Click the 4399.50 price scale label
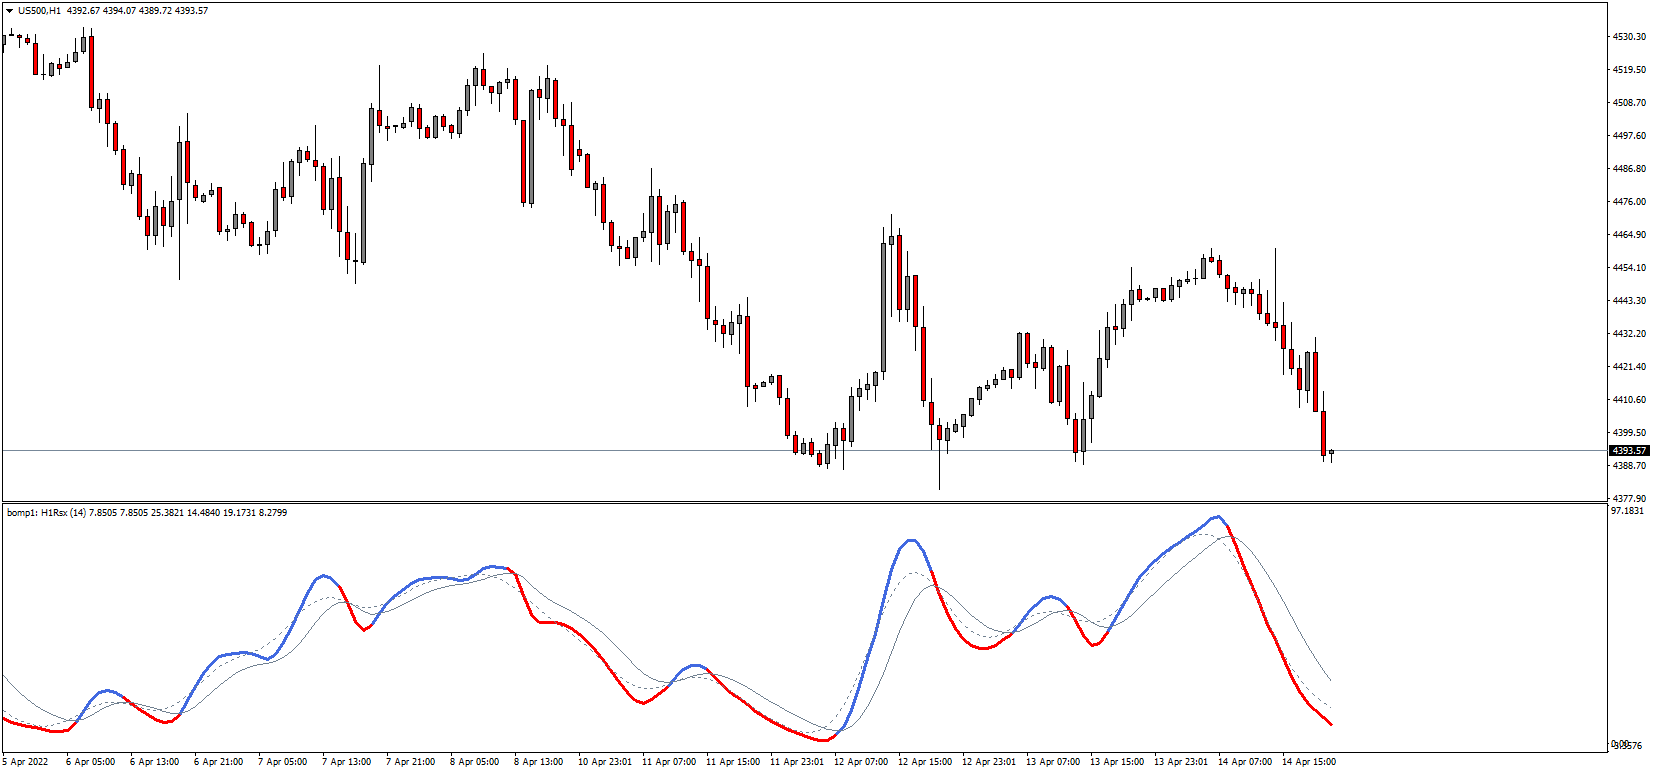 point(1629,433)
